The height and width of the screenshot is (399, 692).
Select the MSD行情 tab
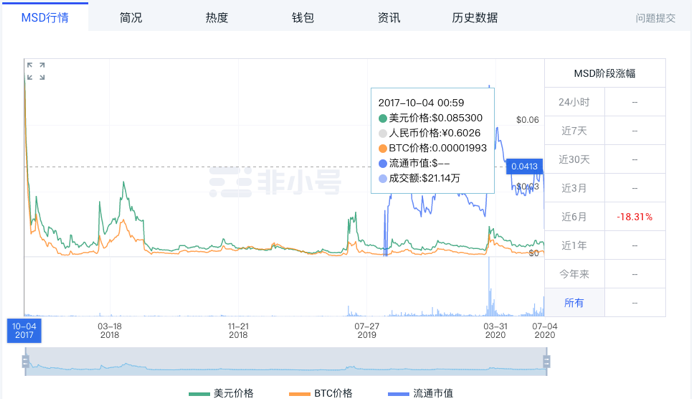45,18
